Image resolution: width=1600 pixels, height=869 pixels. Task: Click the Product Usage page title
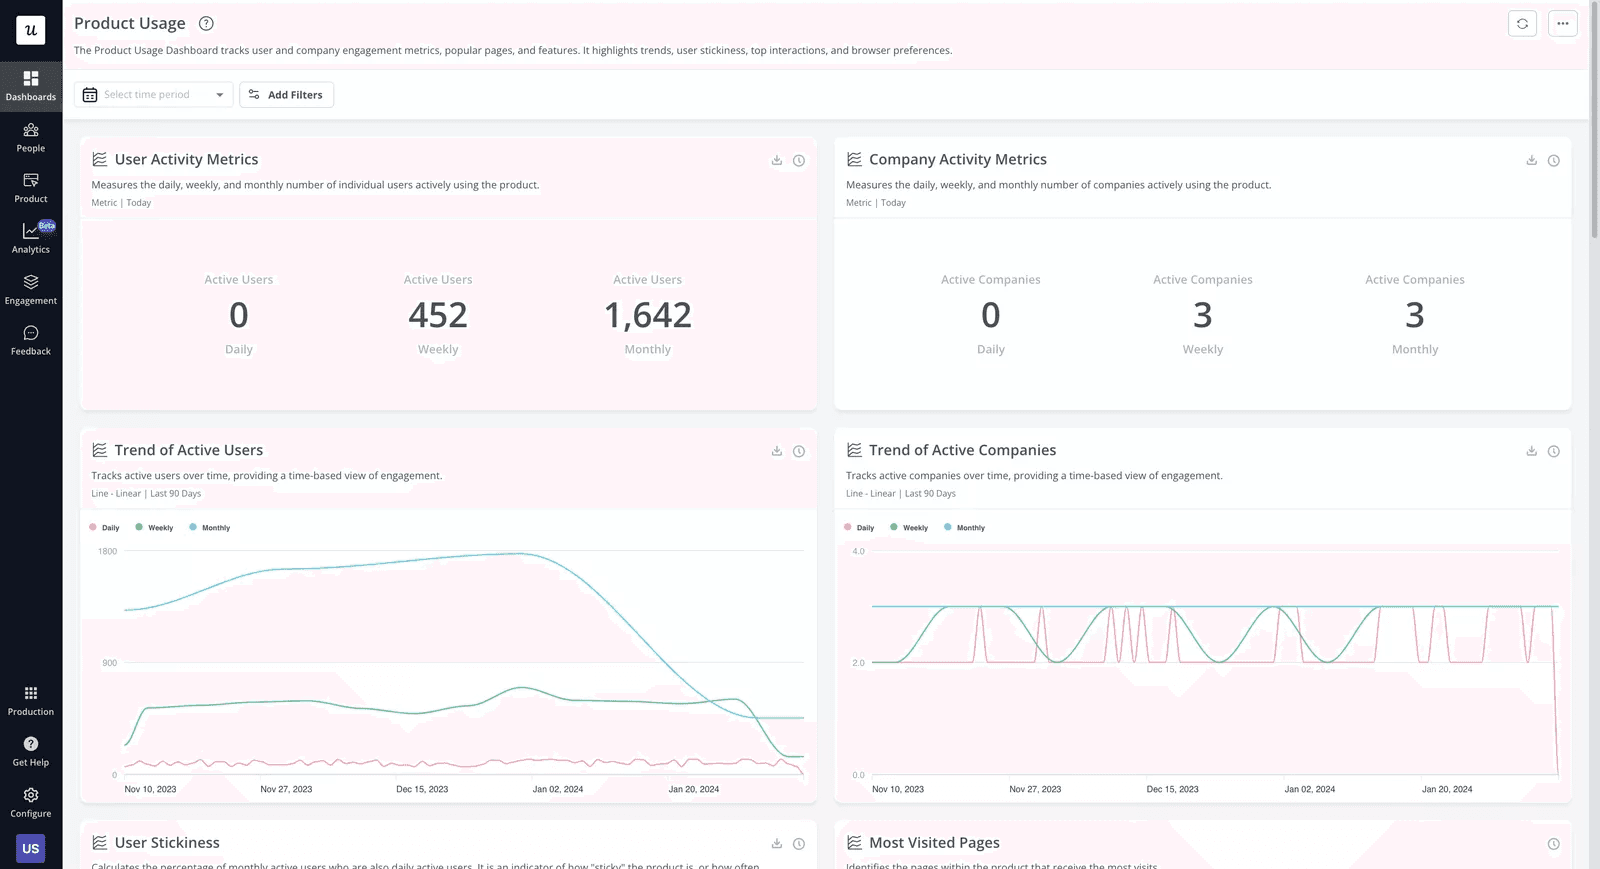pyautogui.click(x=130, y=23)
